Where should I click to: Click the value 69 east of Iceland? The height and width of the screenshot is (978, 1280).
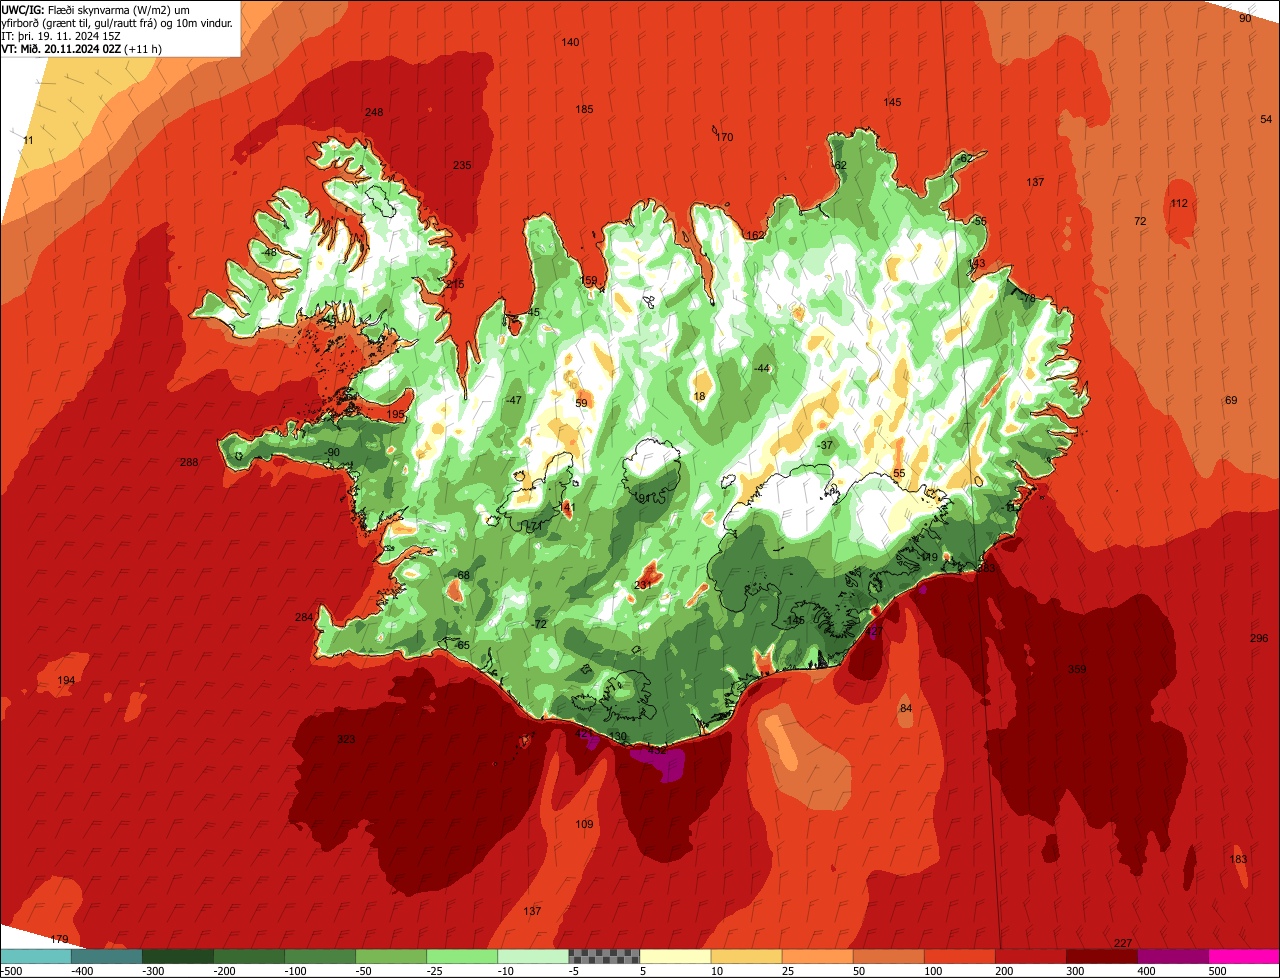tap(1231, 400)
